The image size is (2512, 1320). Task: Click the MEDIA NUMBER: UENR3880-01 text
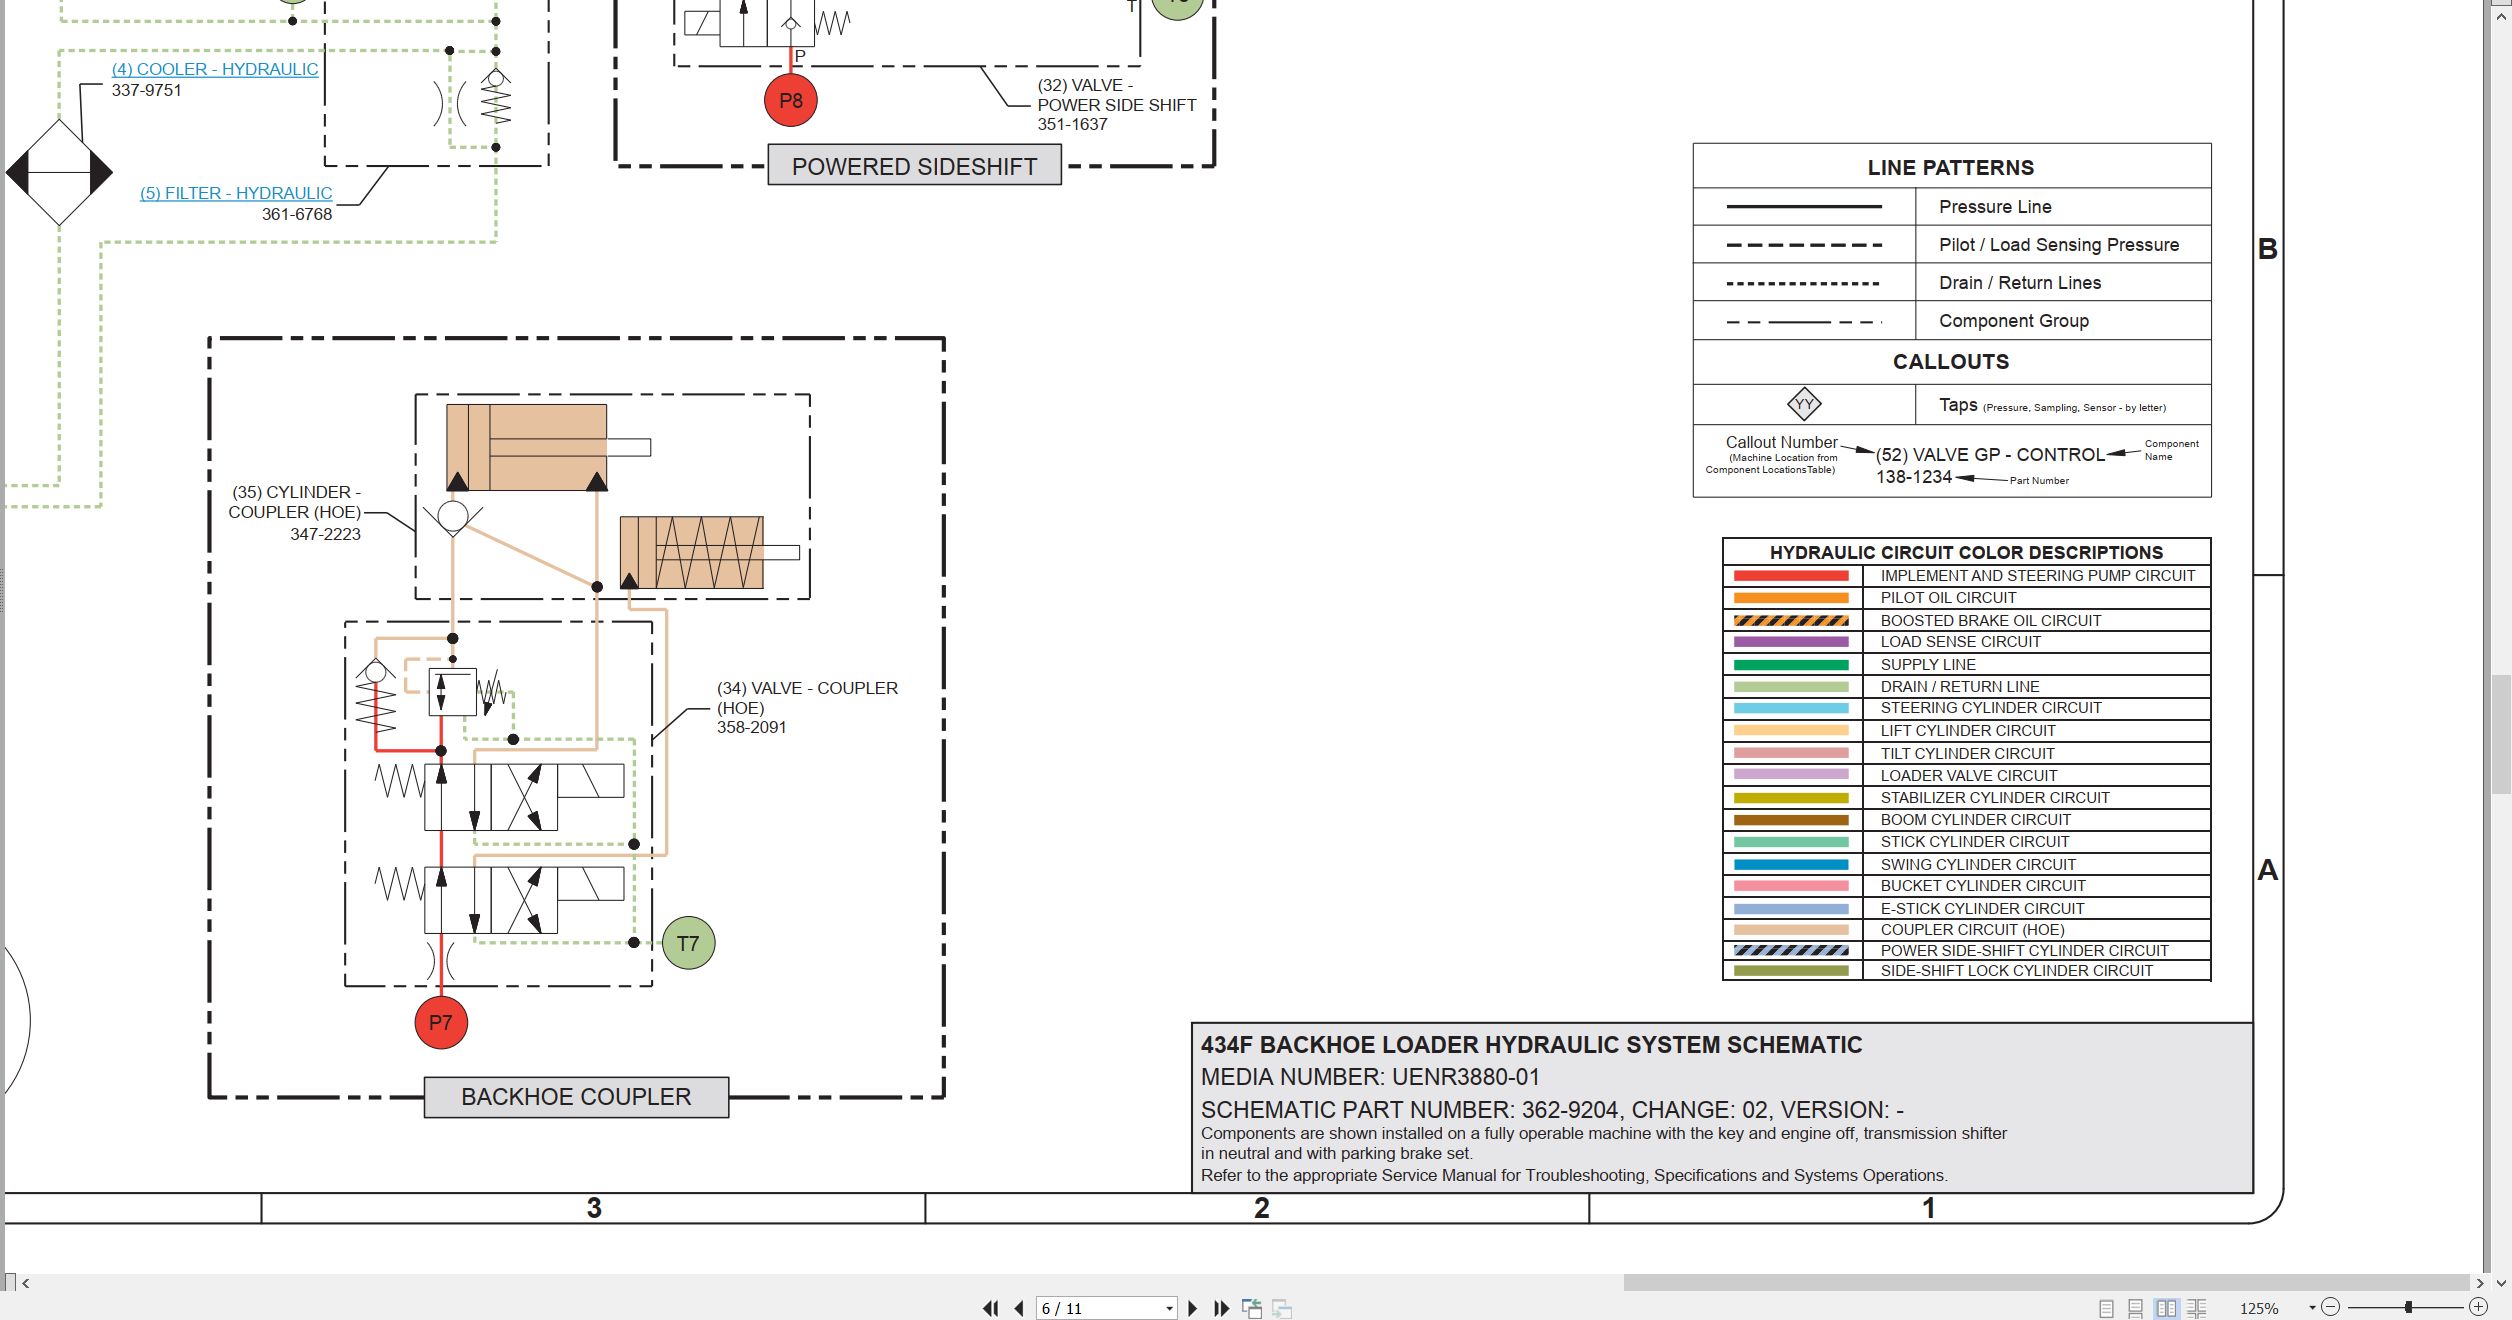[1370, 1077]
